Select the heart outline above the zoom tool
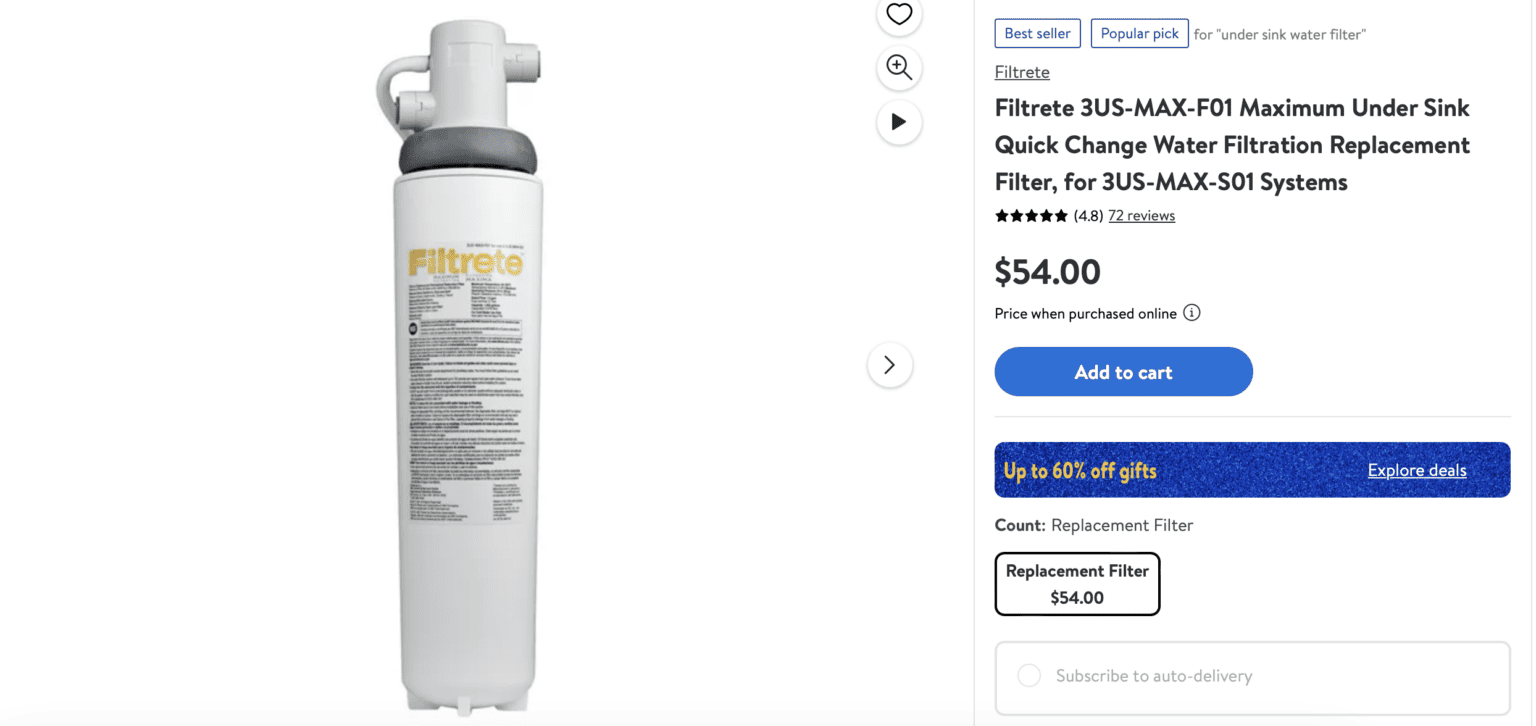Image resolution: width=1536 pixels, height=726 pixels. [899, 15]
